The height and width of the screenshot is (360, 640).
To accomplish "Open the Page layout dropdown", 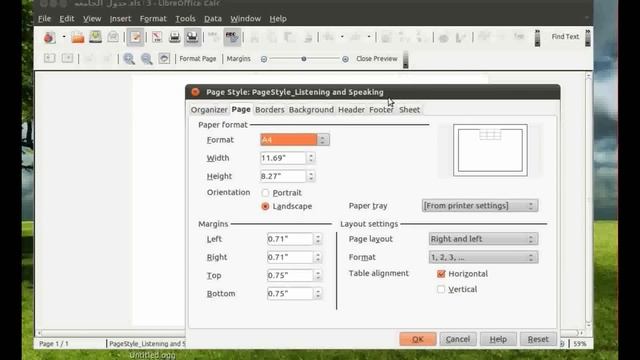I will 483,239.
